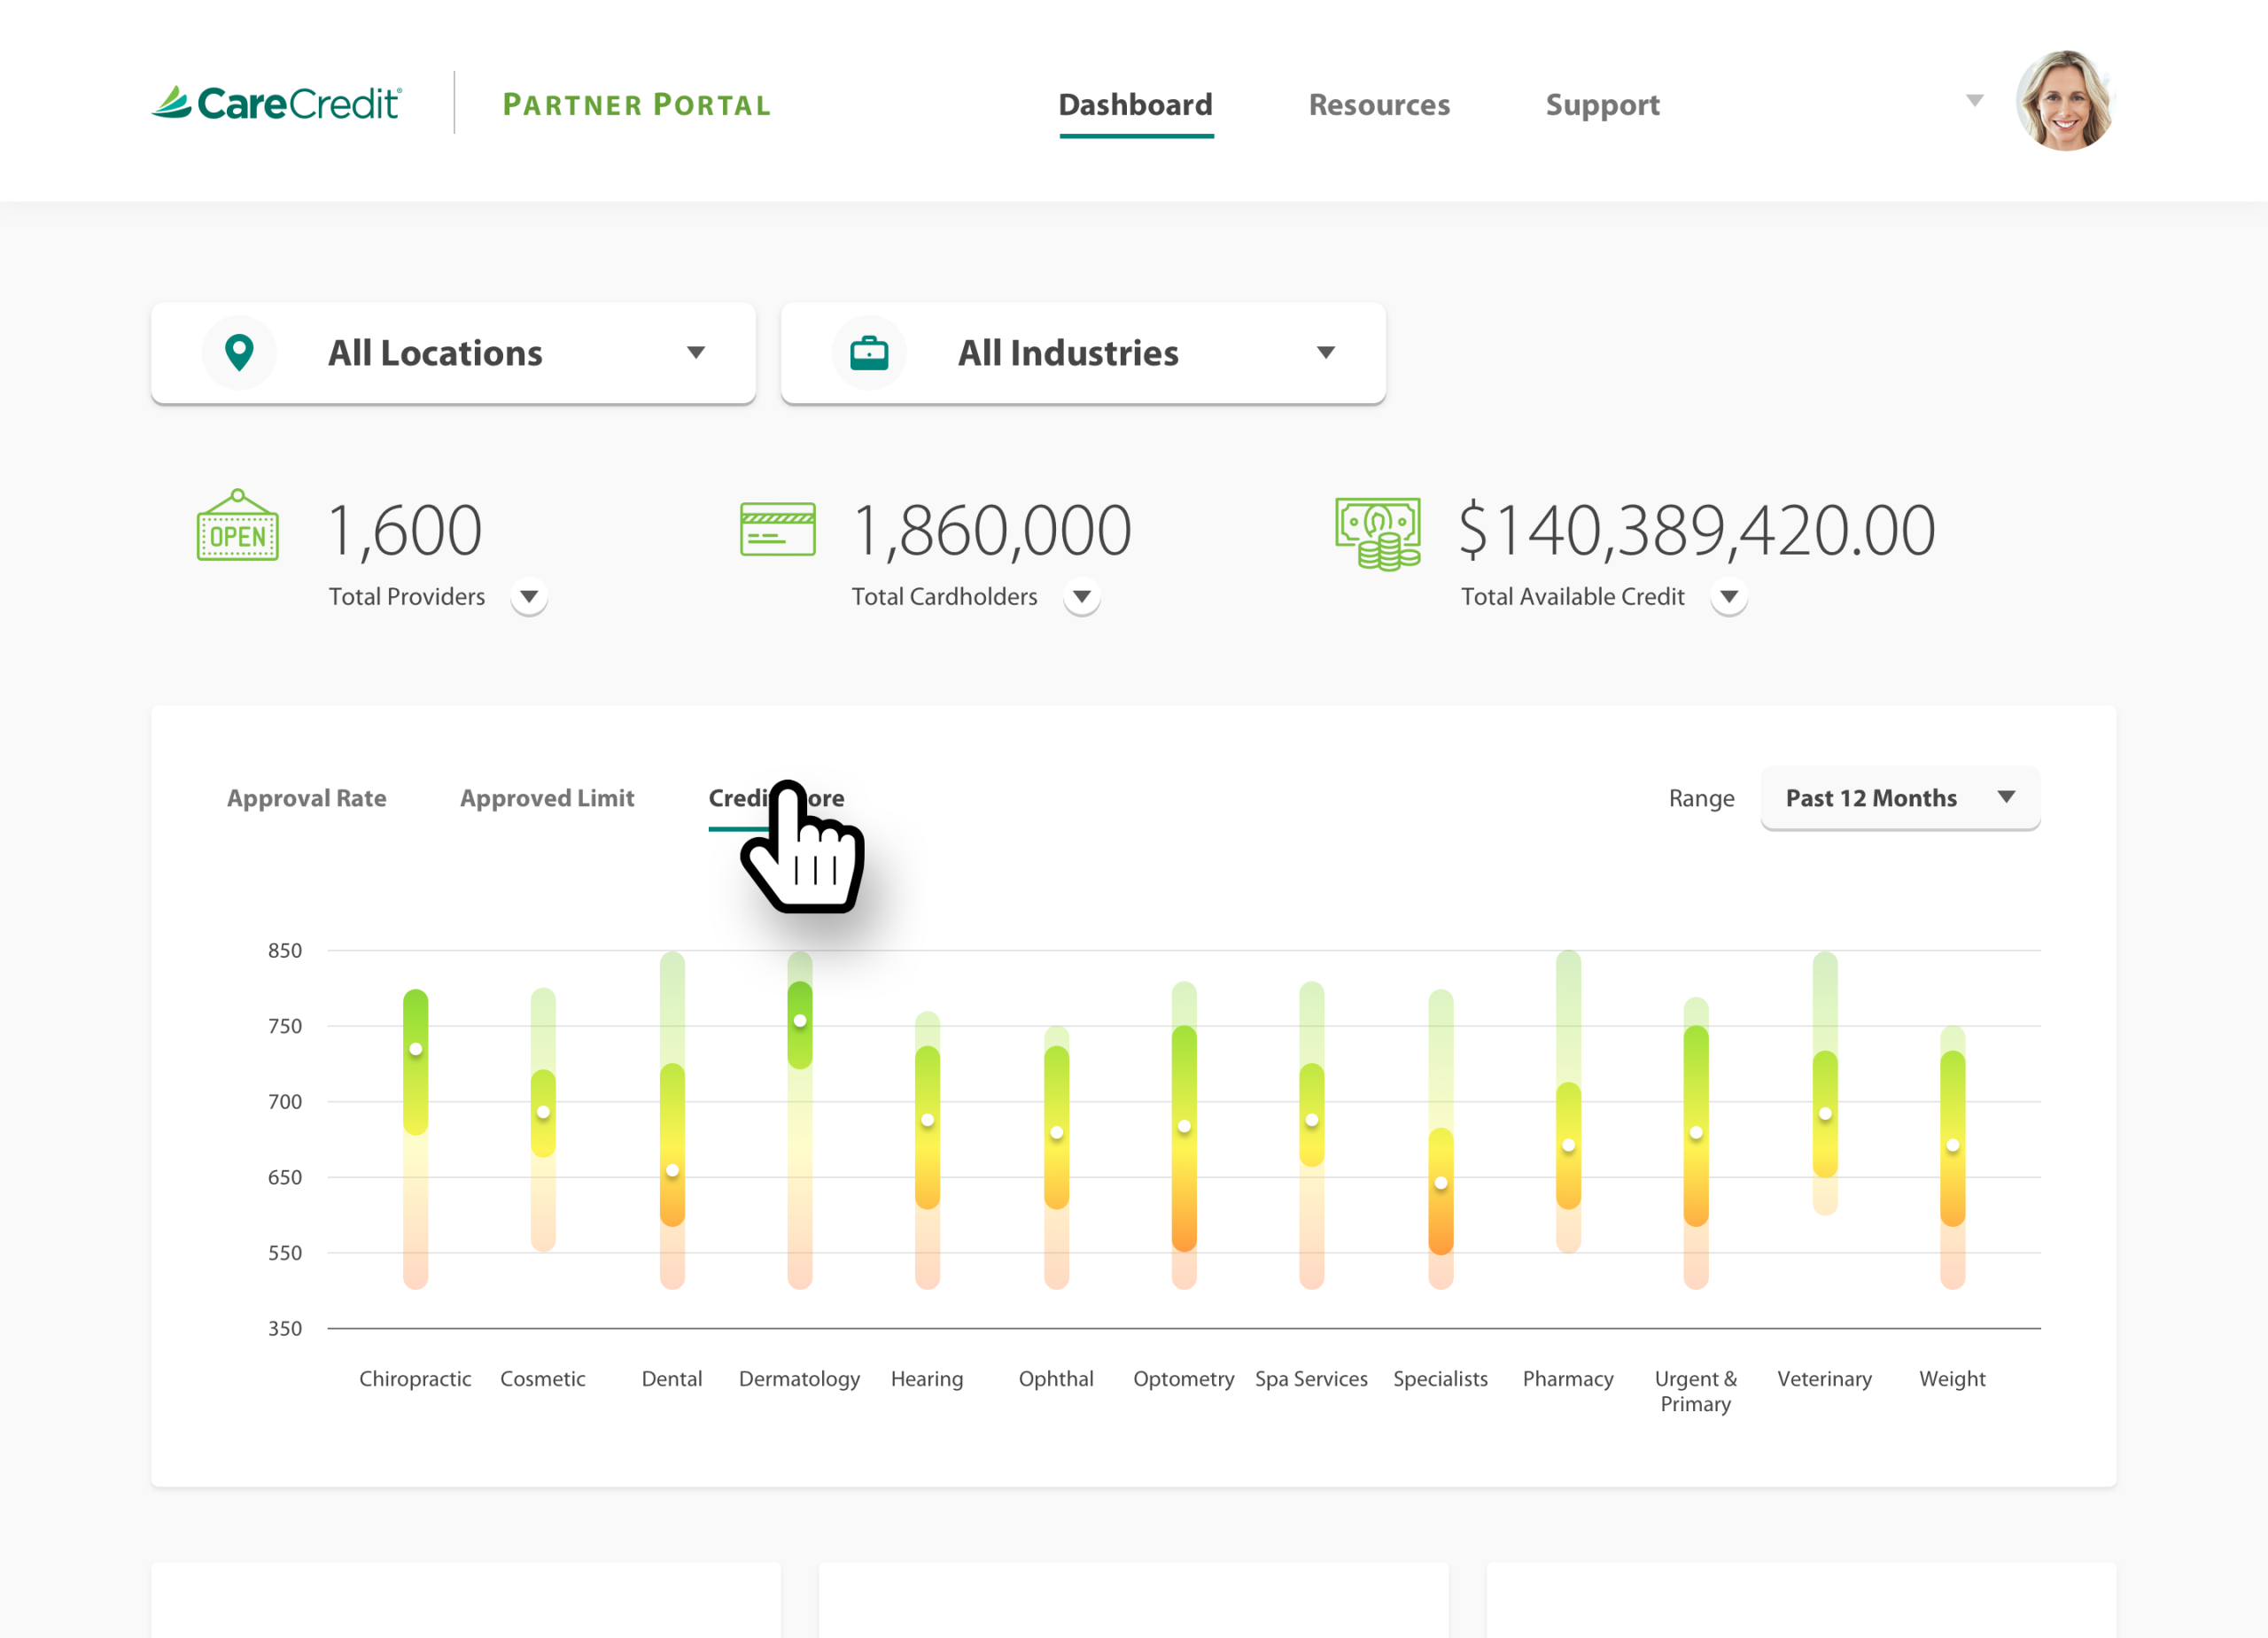
Task: Click the OPEN sign providers icon
Action: pos(238,527)
